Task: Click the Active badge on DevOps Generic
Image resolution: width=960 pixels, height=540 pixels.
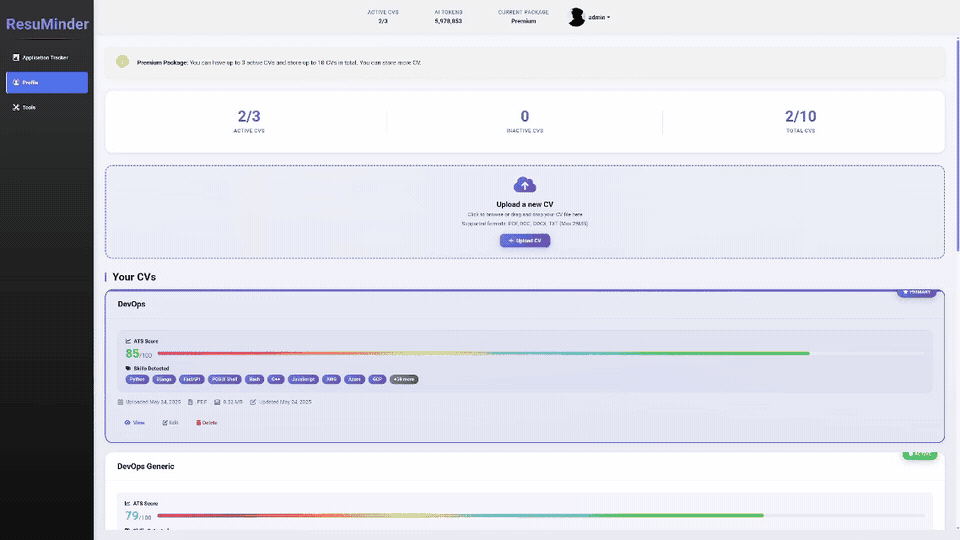Action: [x=920, y=454]
